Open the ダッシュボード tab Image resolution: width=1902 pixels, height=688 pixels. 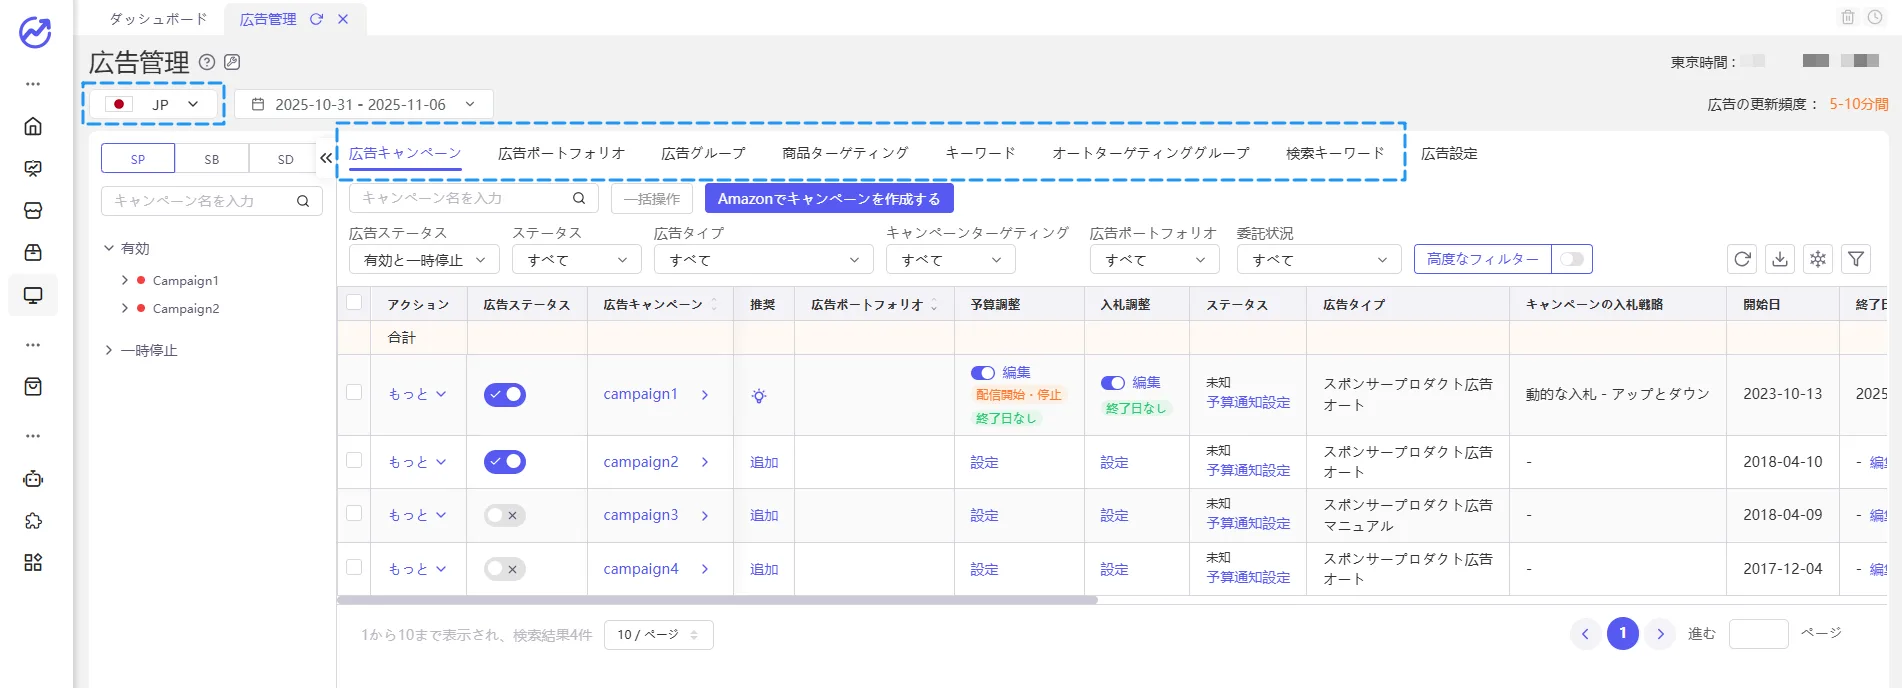click(158, 19)
